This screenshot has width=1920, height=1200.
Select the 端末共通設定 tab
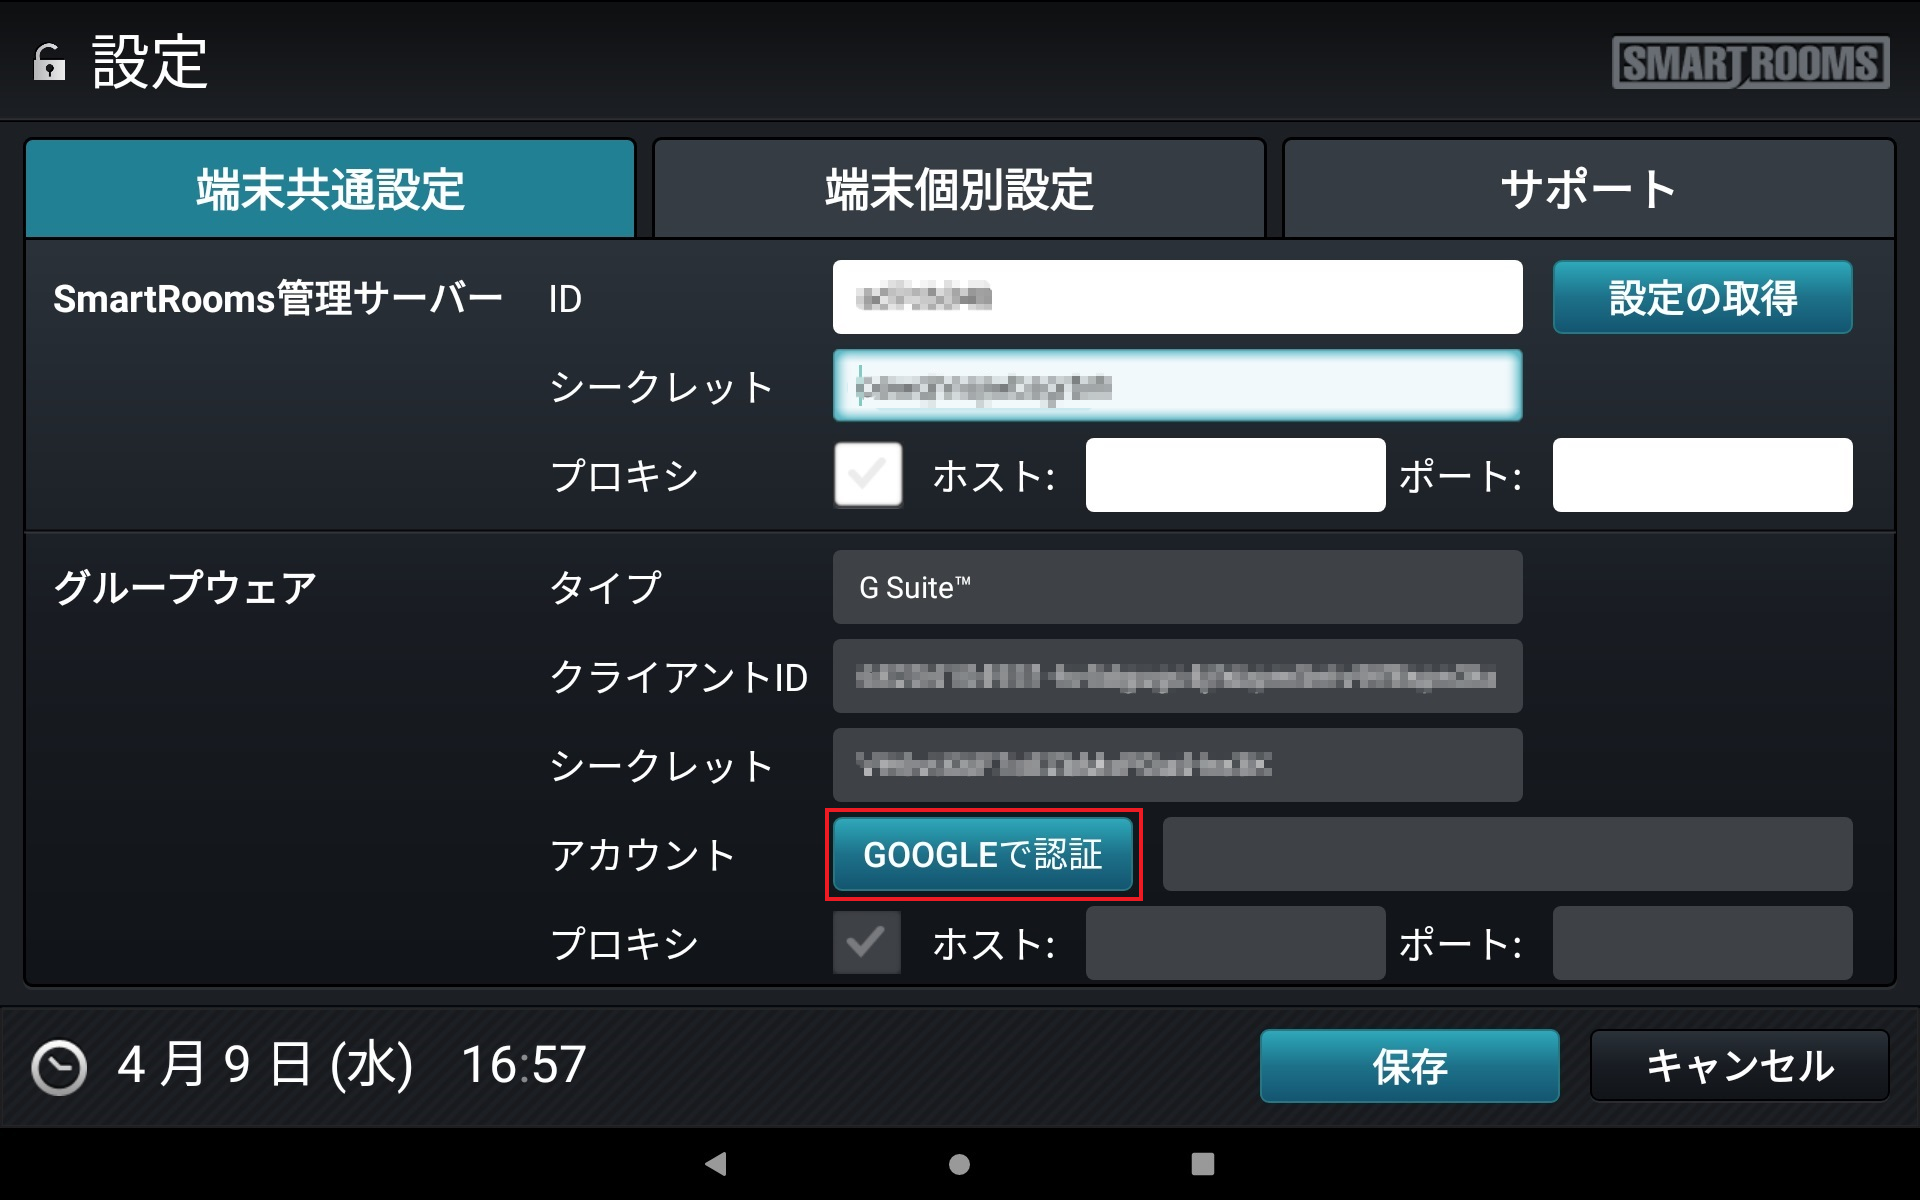pyautogui.click(x=330, y=188)
